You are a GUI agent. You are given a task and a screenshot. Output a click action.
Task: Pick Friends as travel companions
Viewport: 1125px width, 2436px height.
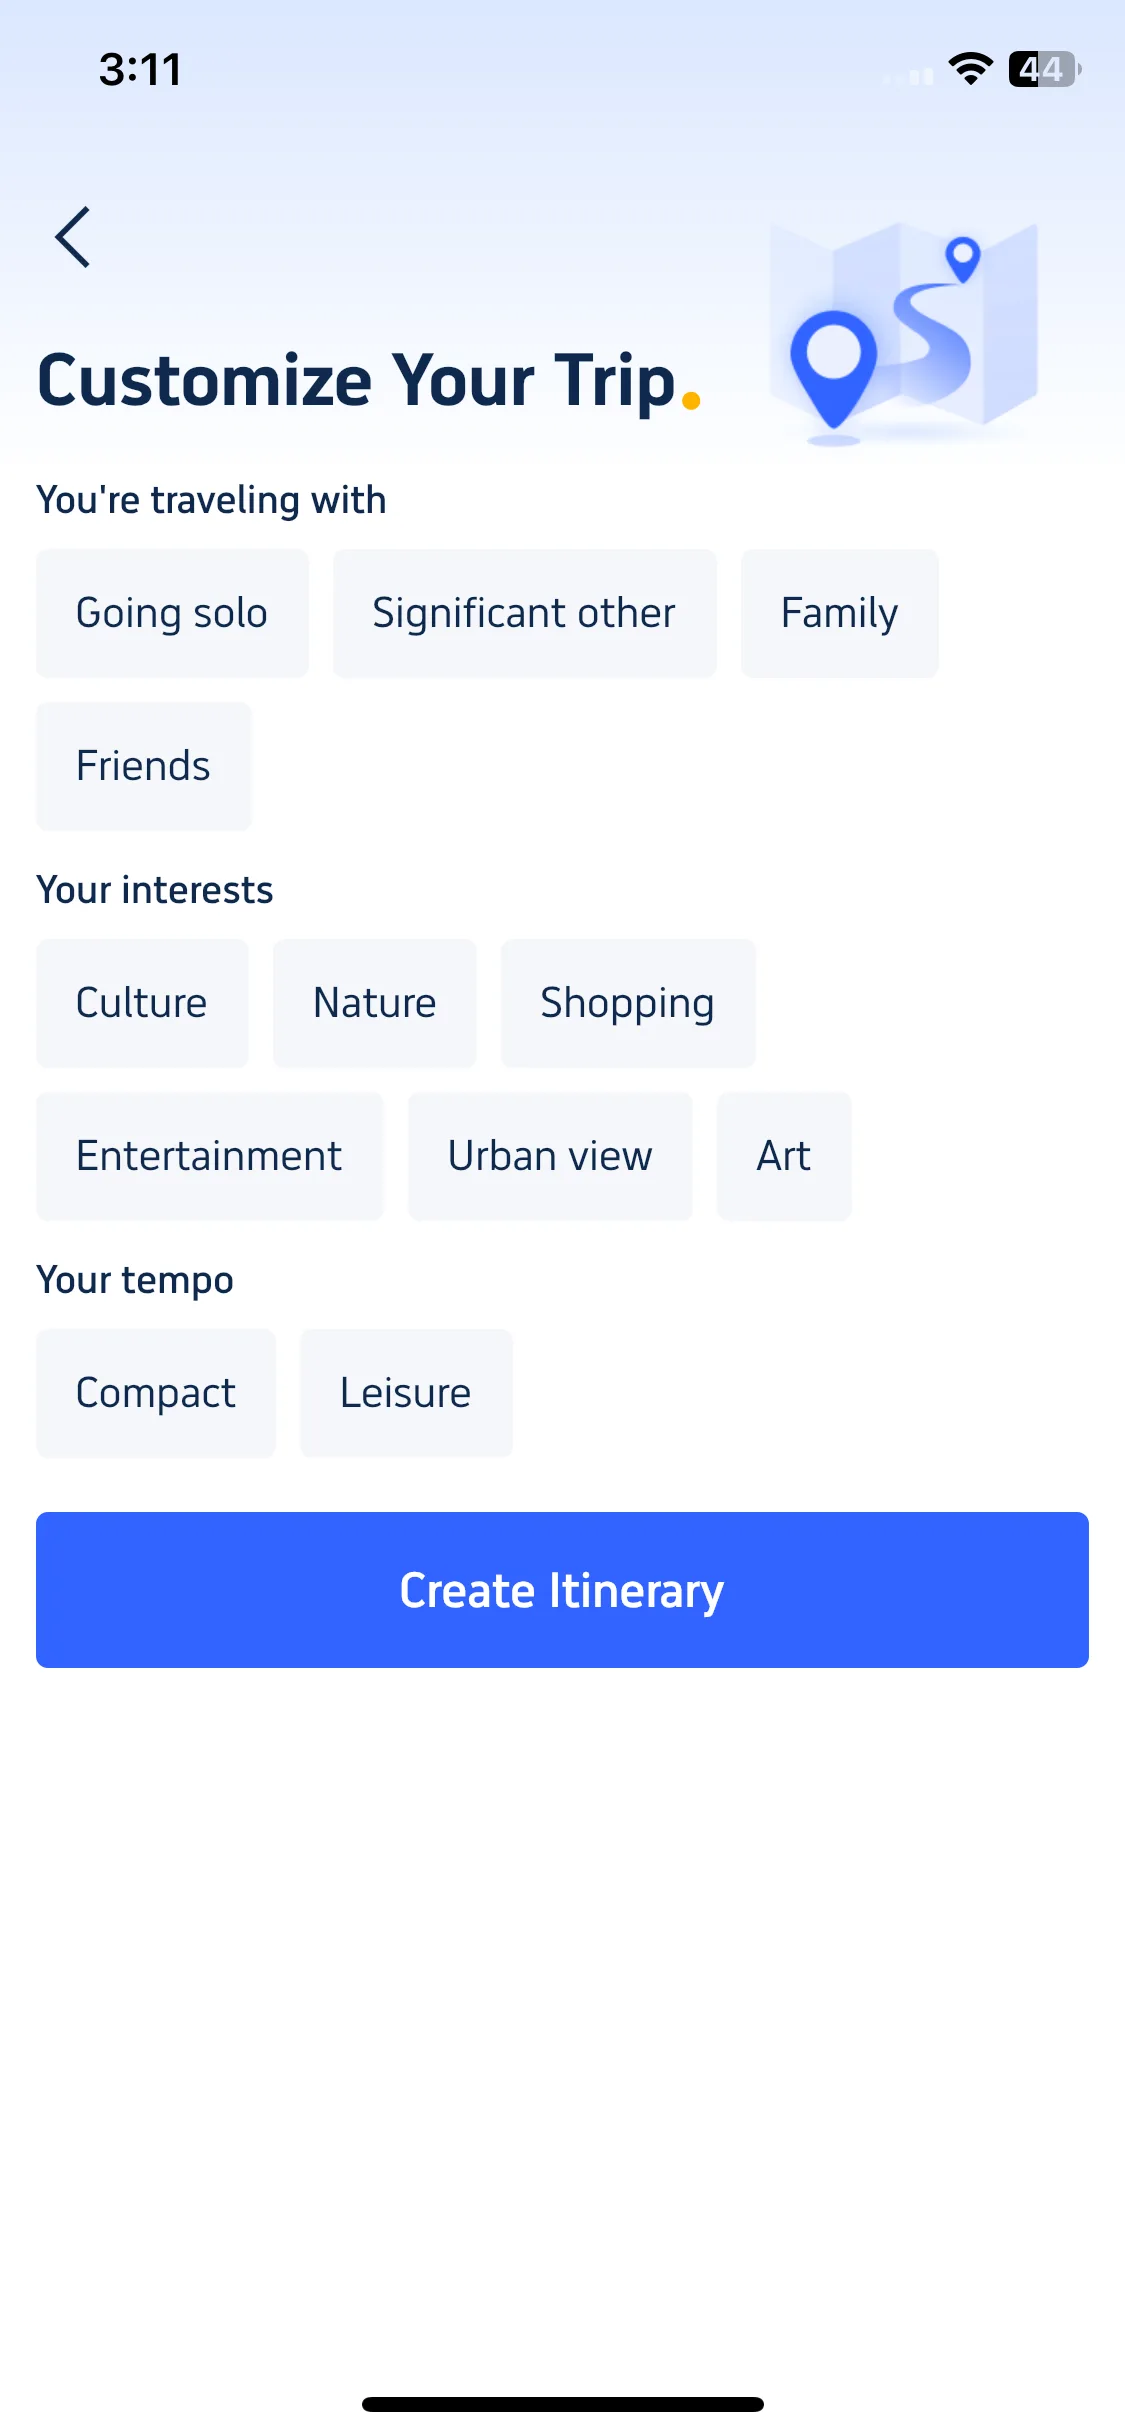coord(143,766)
